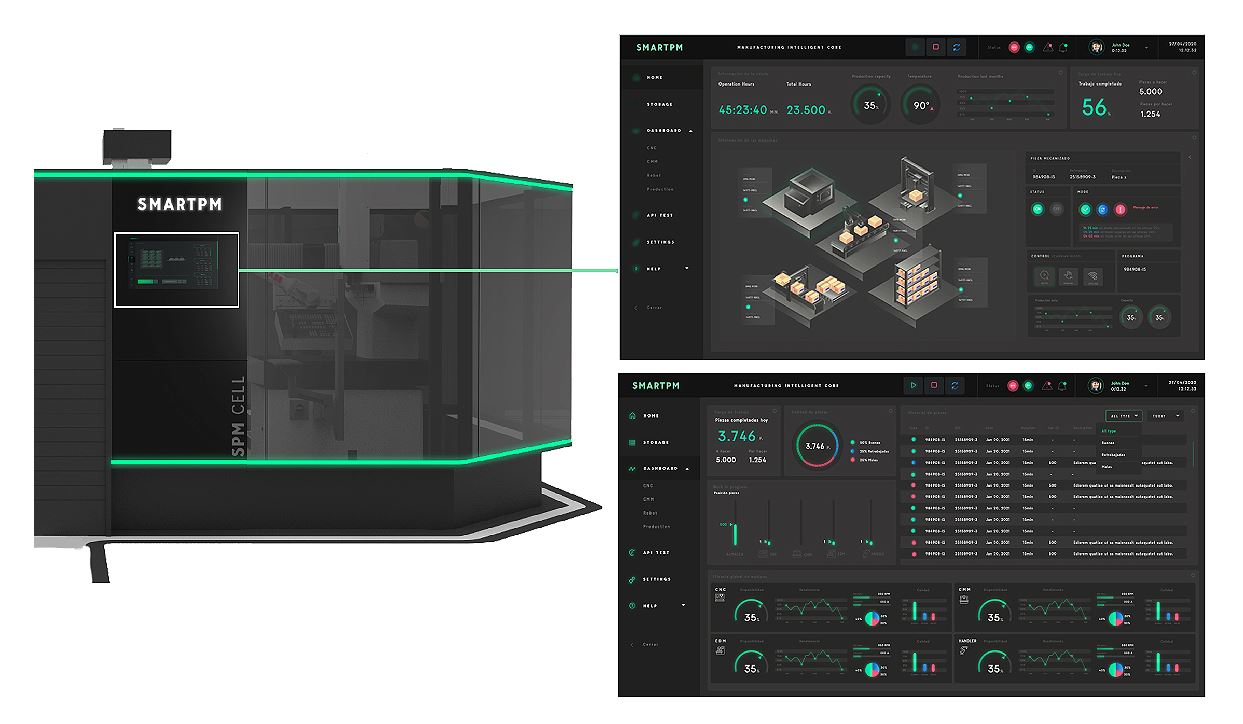Click the control screen on the SMARTPM machine

click(x=176, y=269)
